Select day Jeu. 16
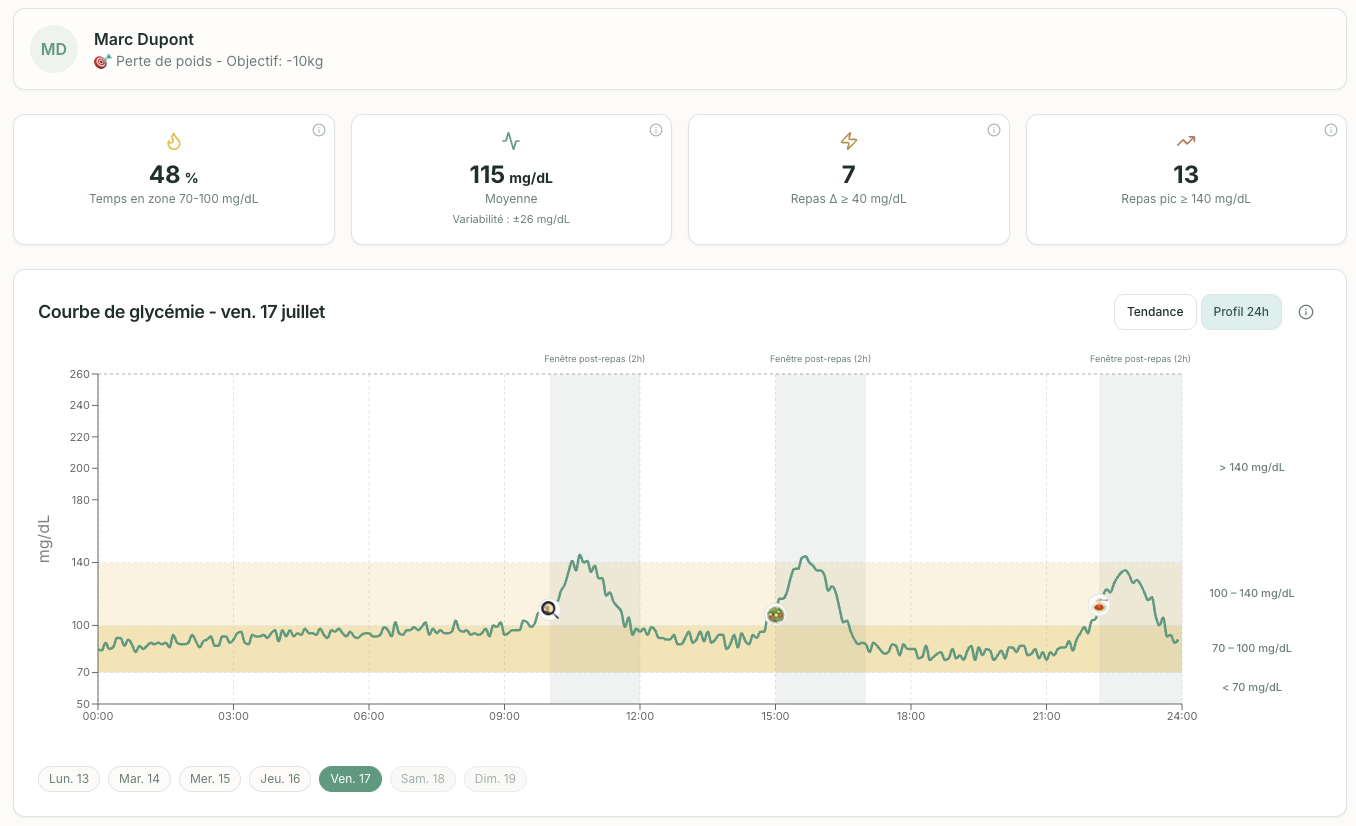Image resolution: width=1356 pixels, height=826 pixels. point(280,779)
